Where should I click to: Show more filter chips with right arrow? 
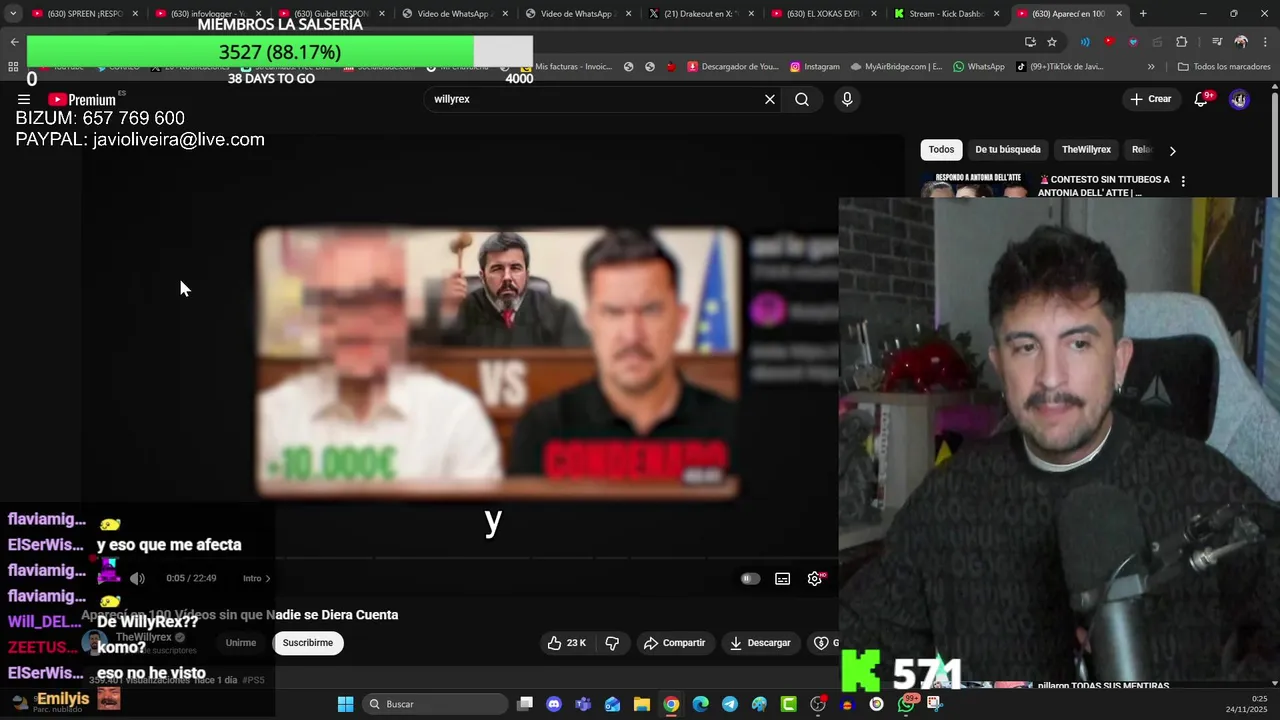1172,150
